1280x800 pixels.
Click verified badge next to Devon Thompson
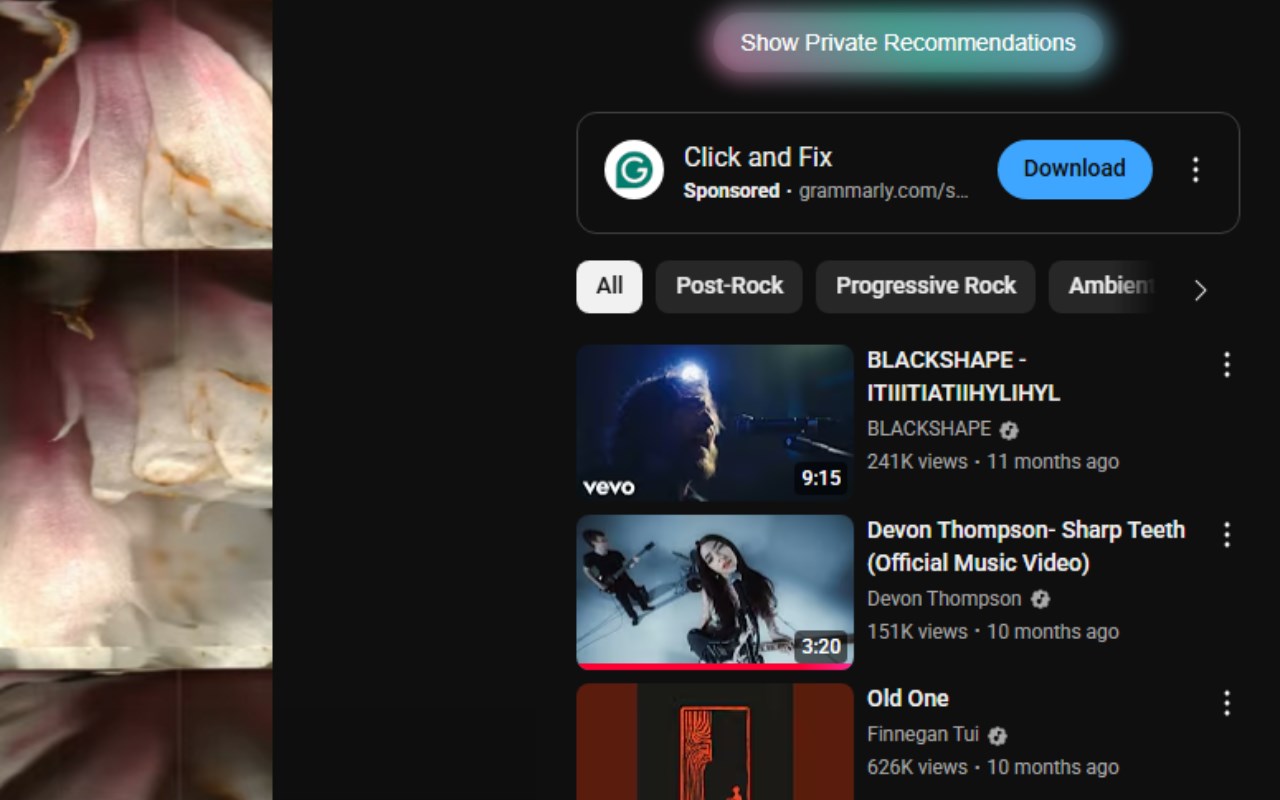[1040, 600]
